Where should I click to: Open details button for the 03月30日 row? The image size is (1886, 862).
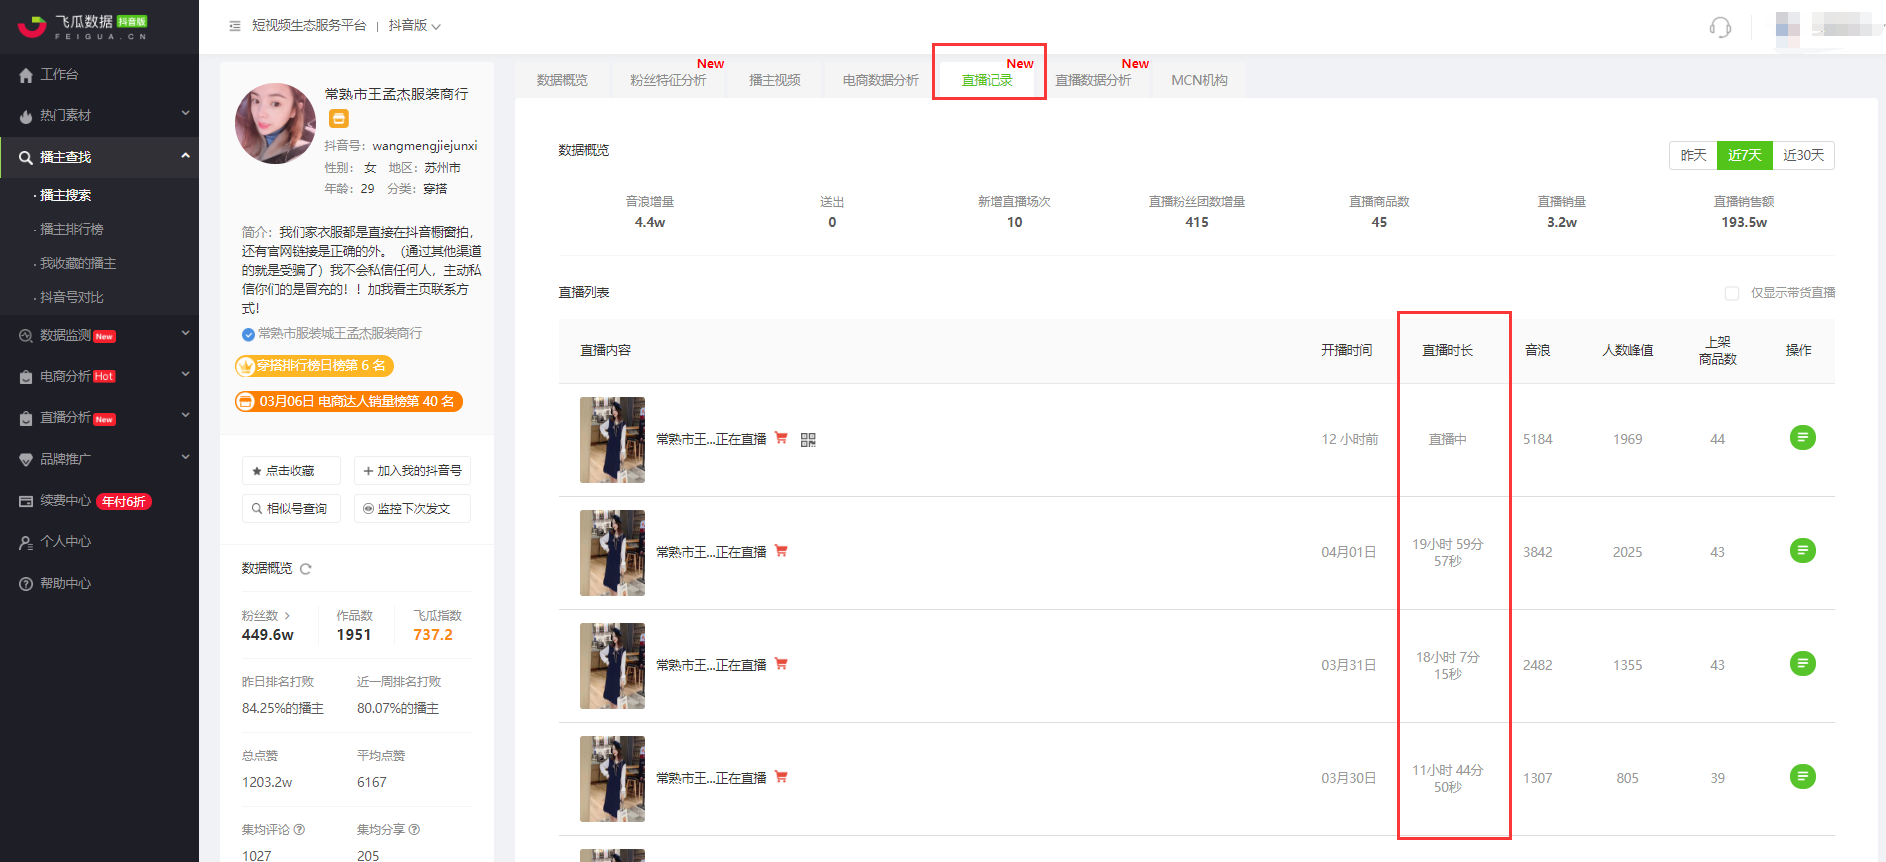(x=1802, y=777)
